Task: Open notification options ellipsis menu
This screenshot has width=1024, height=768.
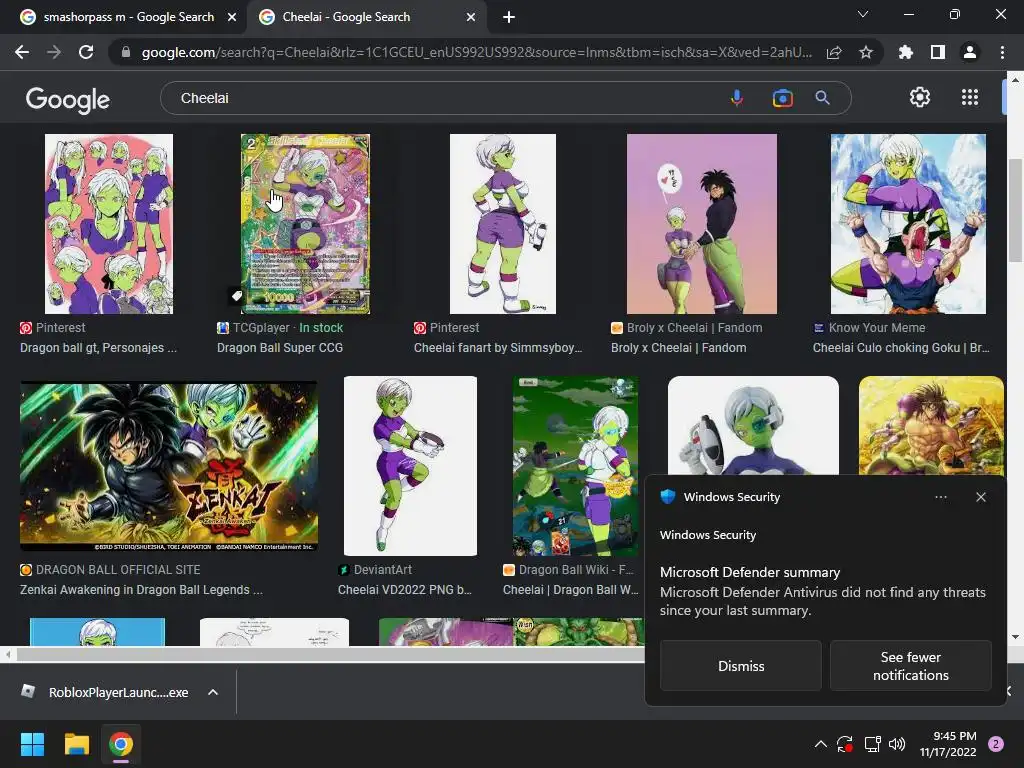Action: [940, 497]
